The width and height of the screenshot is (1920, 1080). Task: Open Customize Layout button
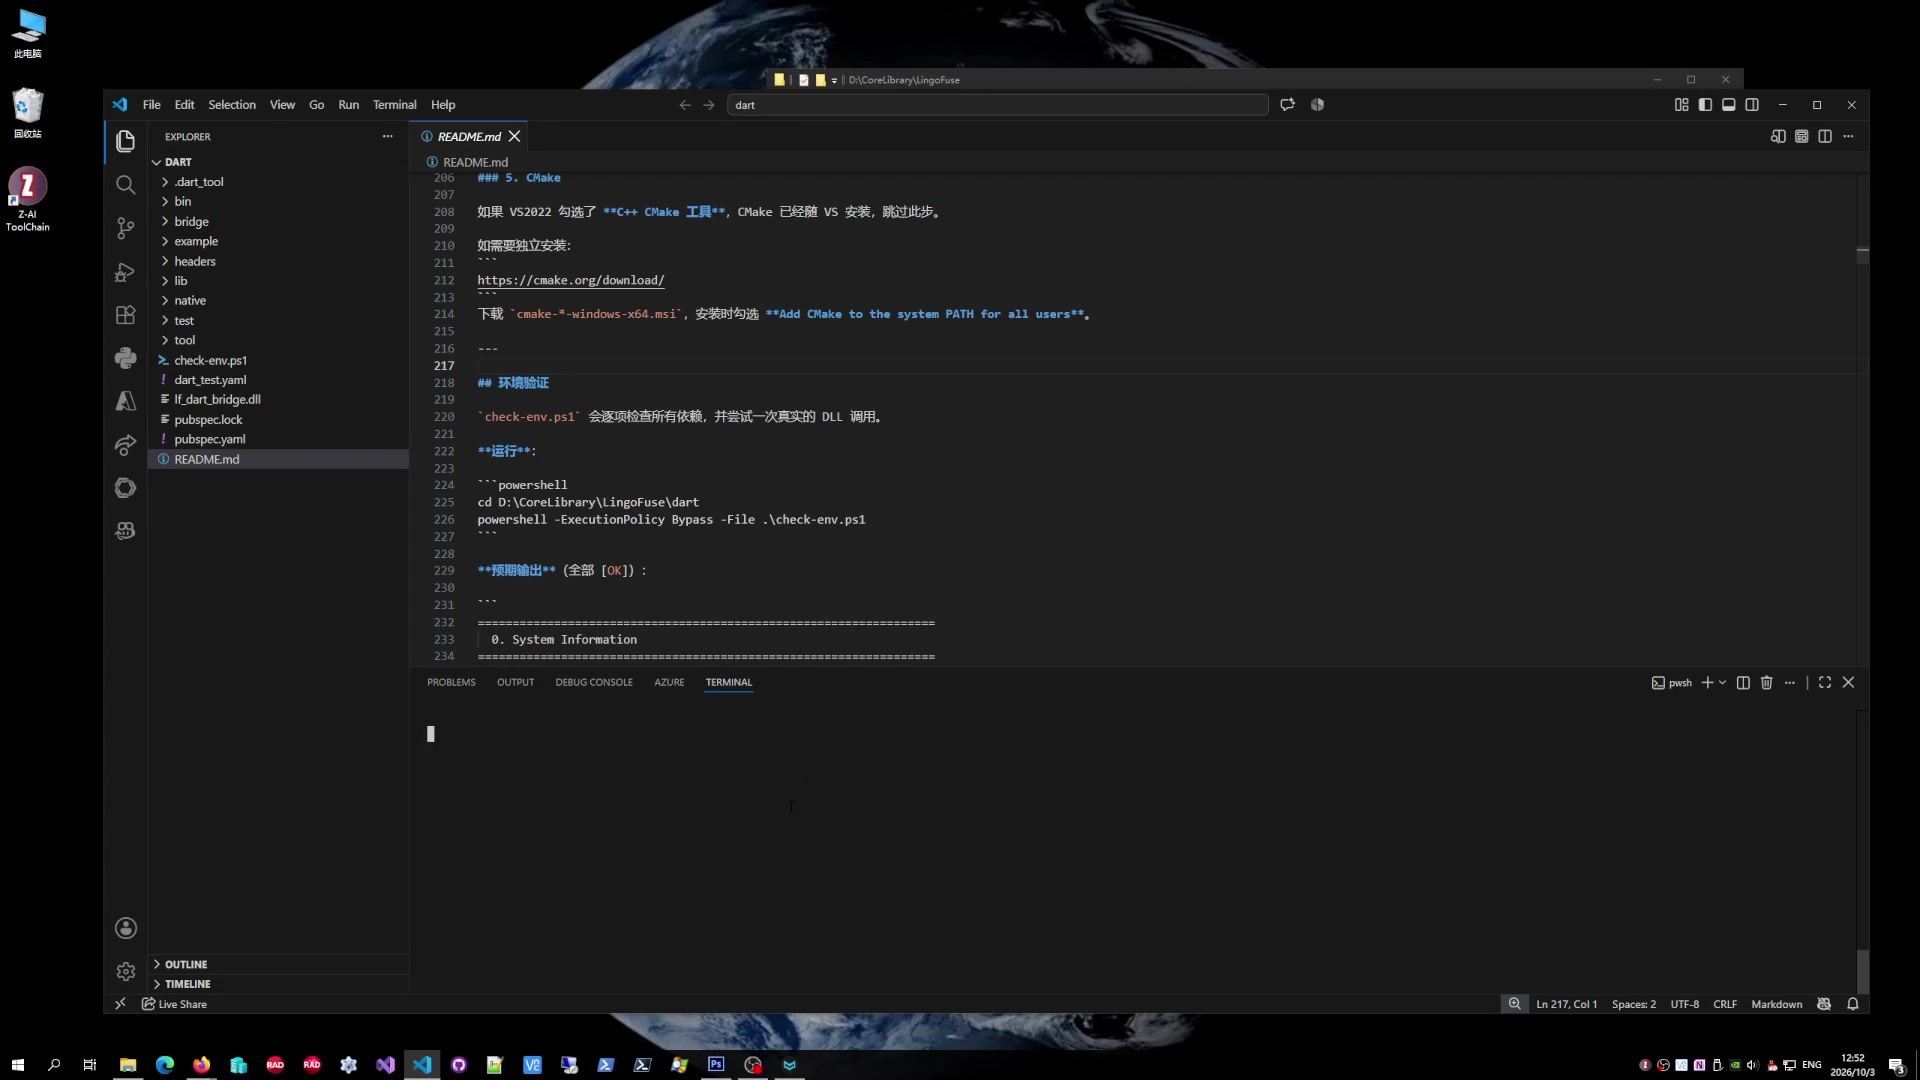(1682, 105)
